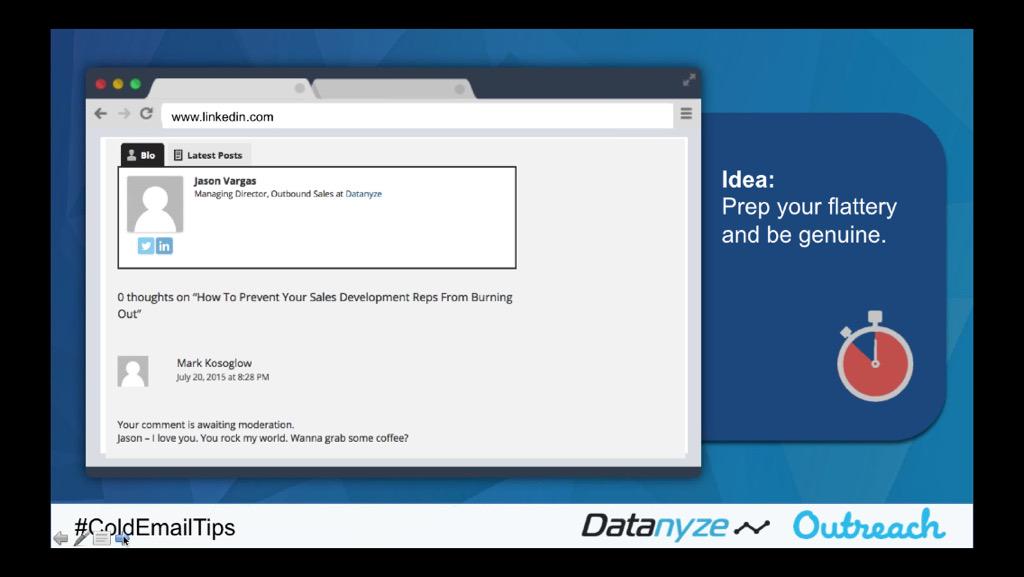Click the slideshow previous-slide arrow icon
The height and width of the screenshot is (577, 1024).
click(x=60, y=538)
